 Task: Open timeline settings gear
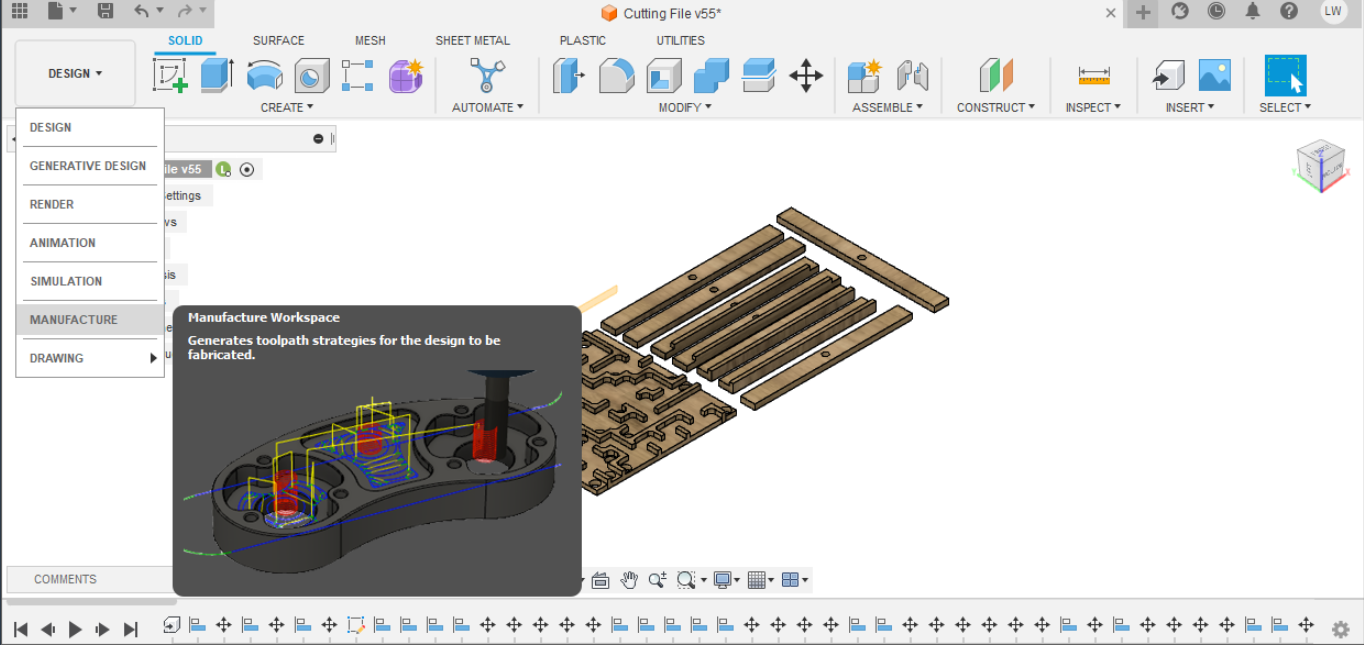tap(1340, 629)
